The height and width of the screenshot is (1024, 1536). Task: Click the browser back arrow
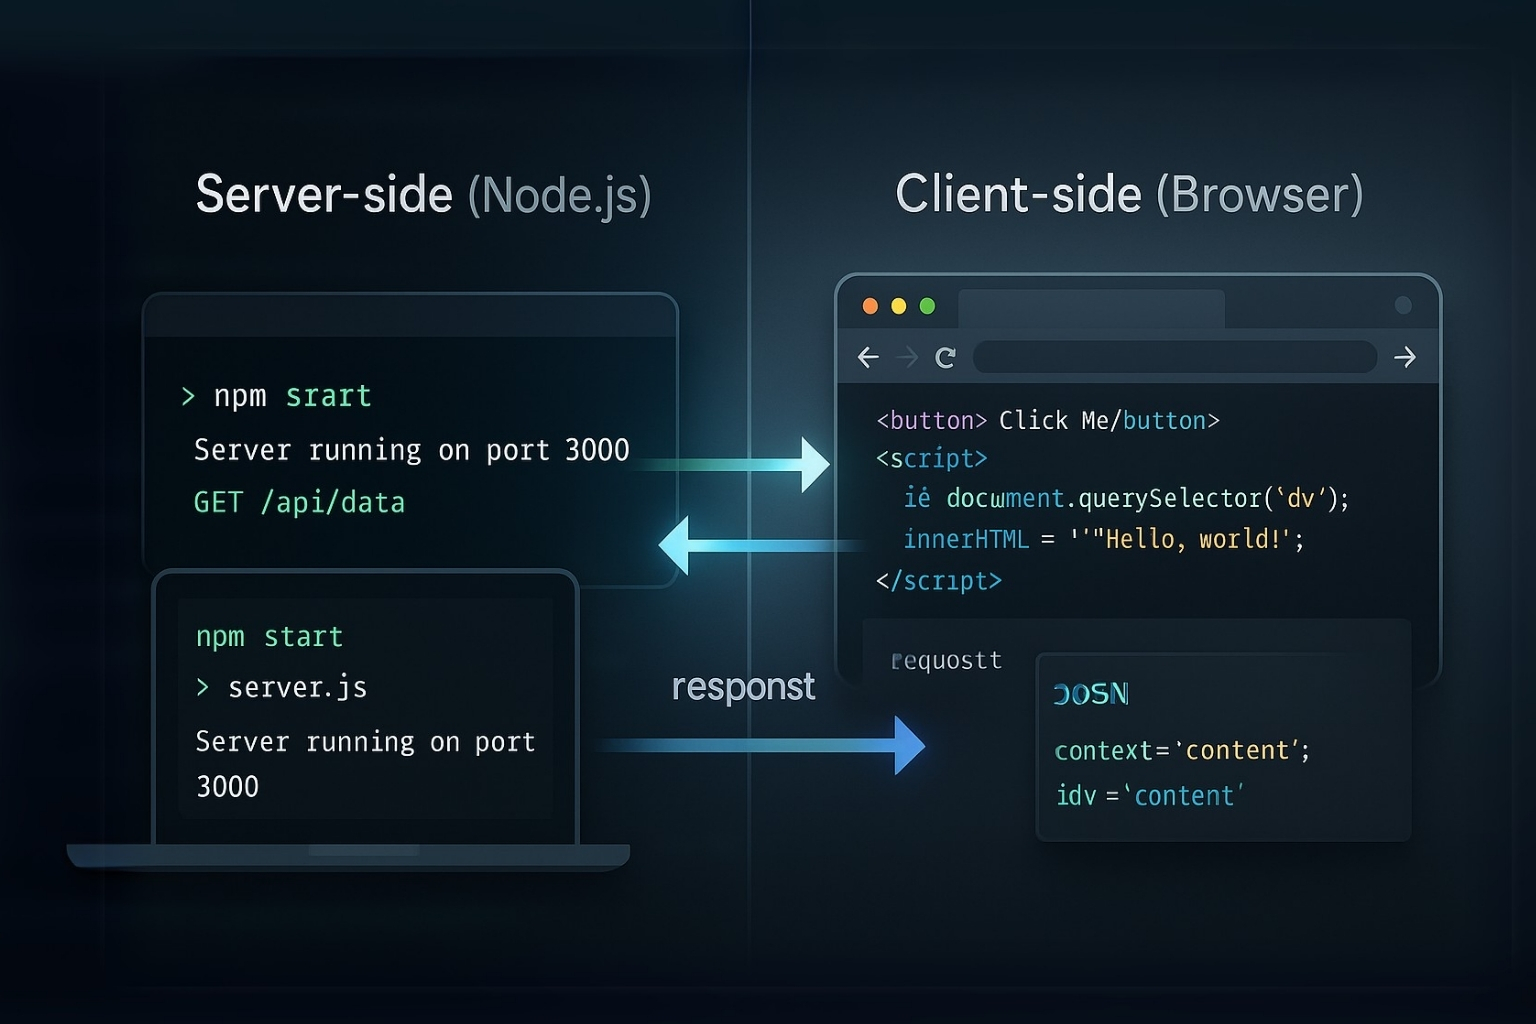click(x=868, y=357)
